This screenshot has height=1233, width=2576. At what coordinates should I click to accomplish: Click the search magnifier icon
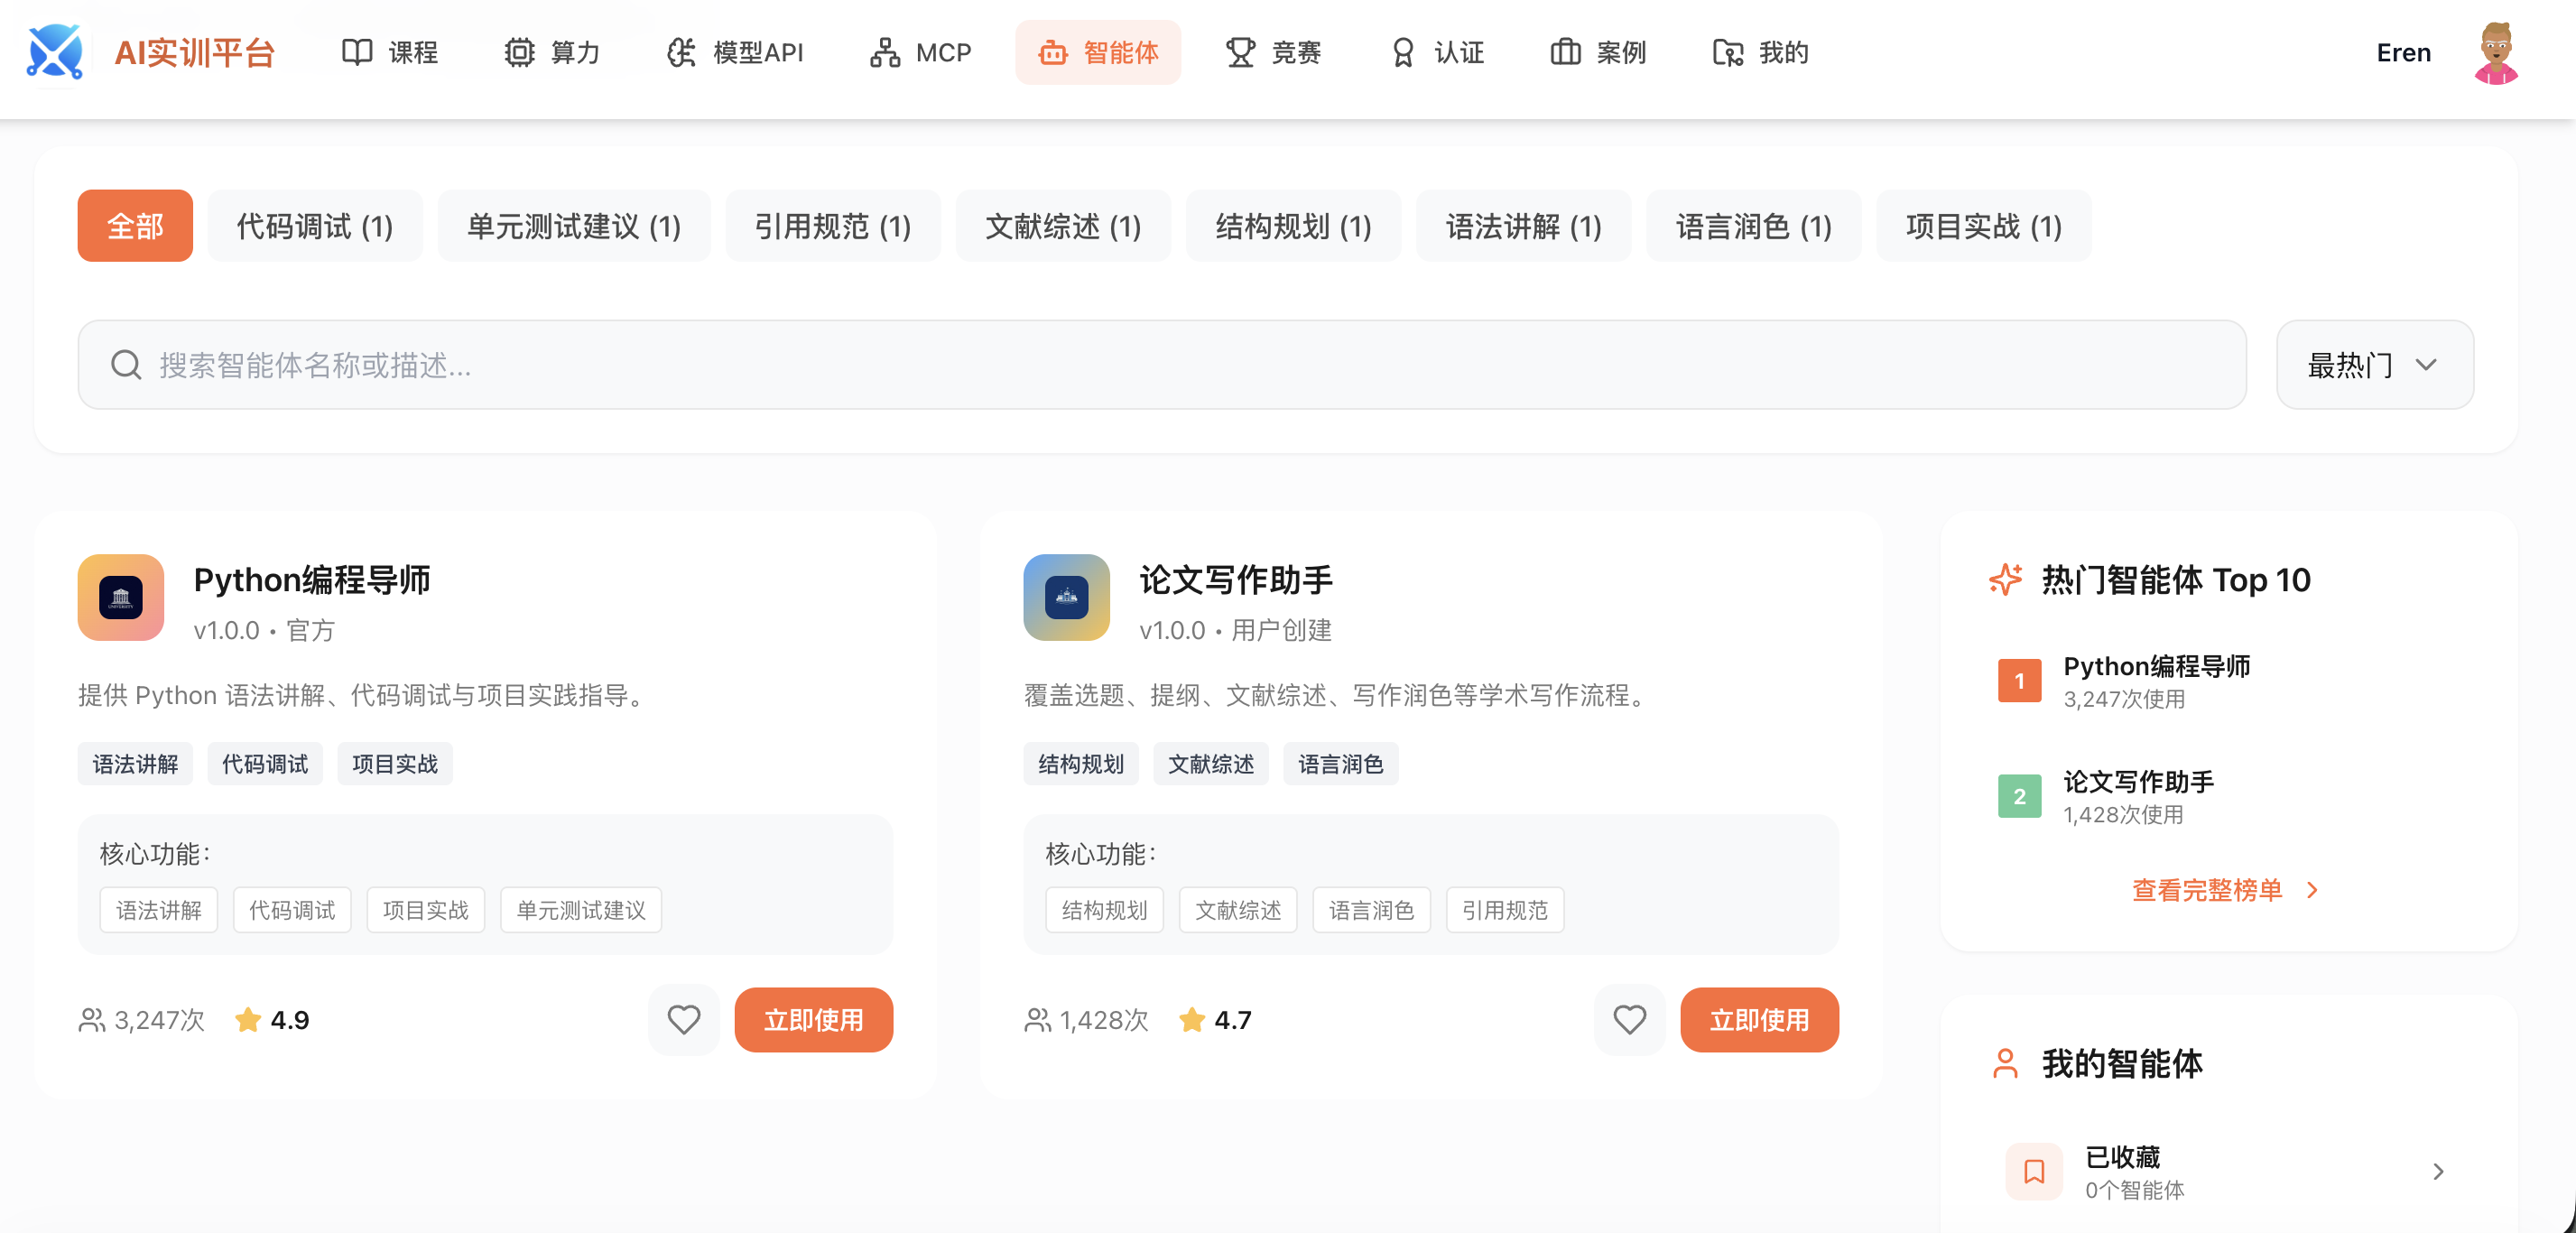(x=126, y=364)
